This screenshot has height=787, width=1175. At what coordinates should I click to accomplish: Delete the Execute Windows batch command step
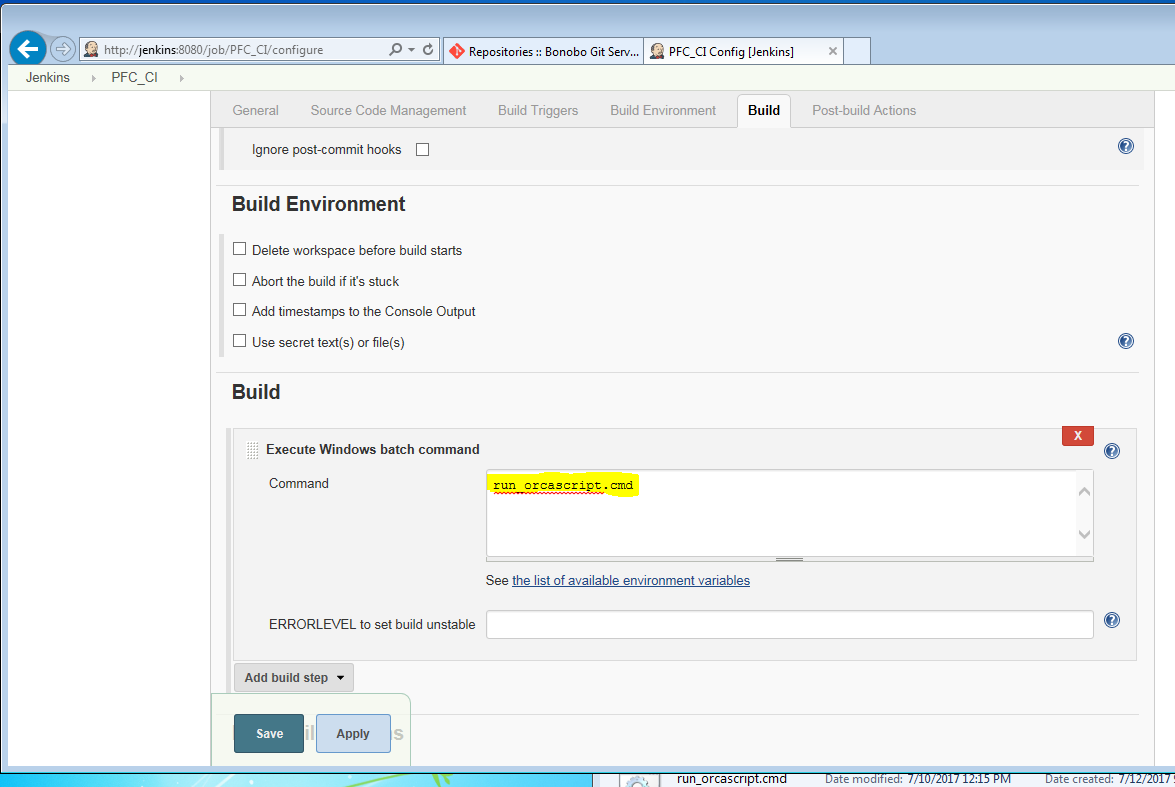(1078, 435)
